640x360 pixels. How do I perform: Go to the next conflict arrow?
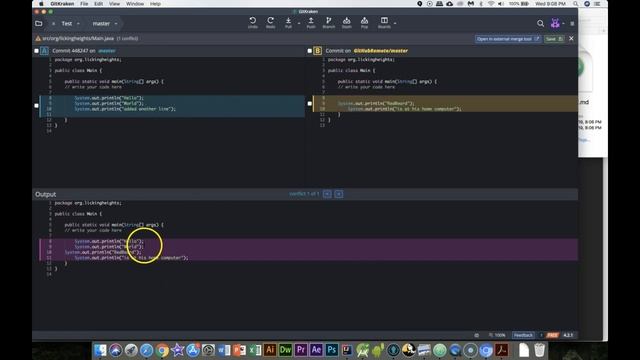pos(339,194)
